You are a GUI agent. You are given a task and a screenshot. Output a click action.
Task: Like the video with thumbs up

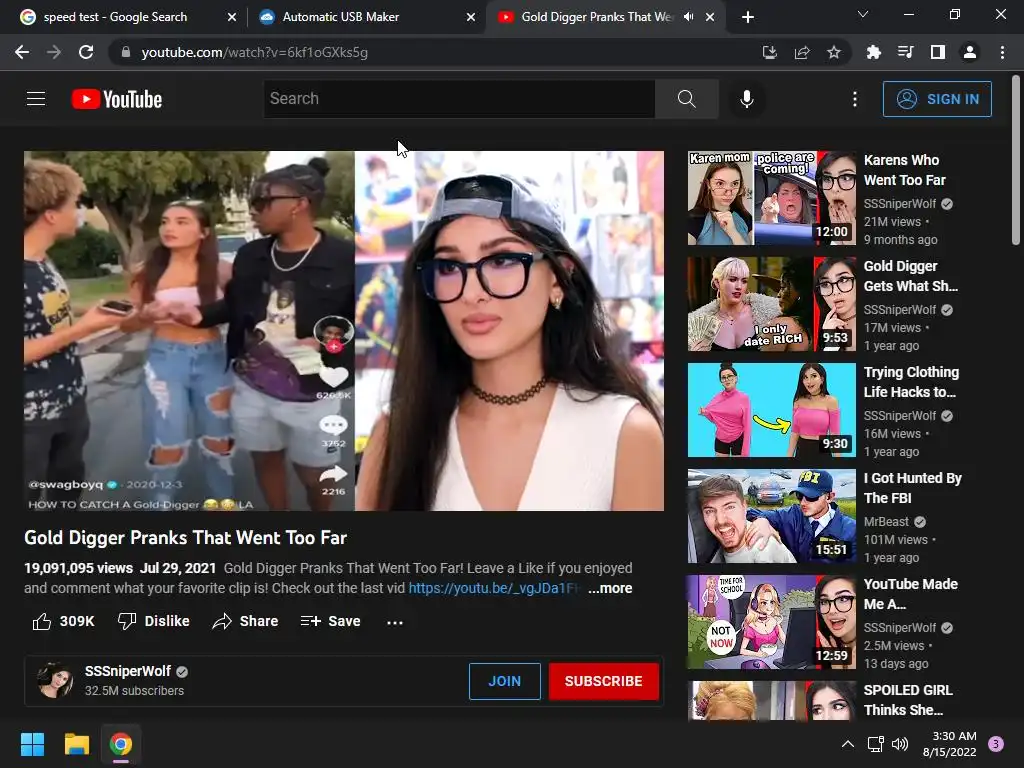click(42, 621)
